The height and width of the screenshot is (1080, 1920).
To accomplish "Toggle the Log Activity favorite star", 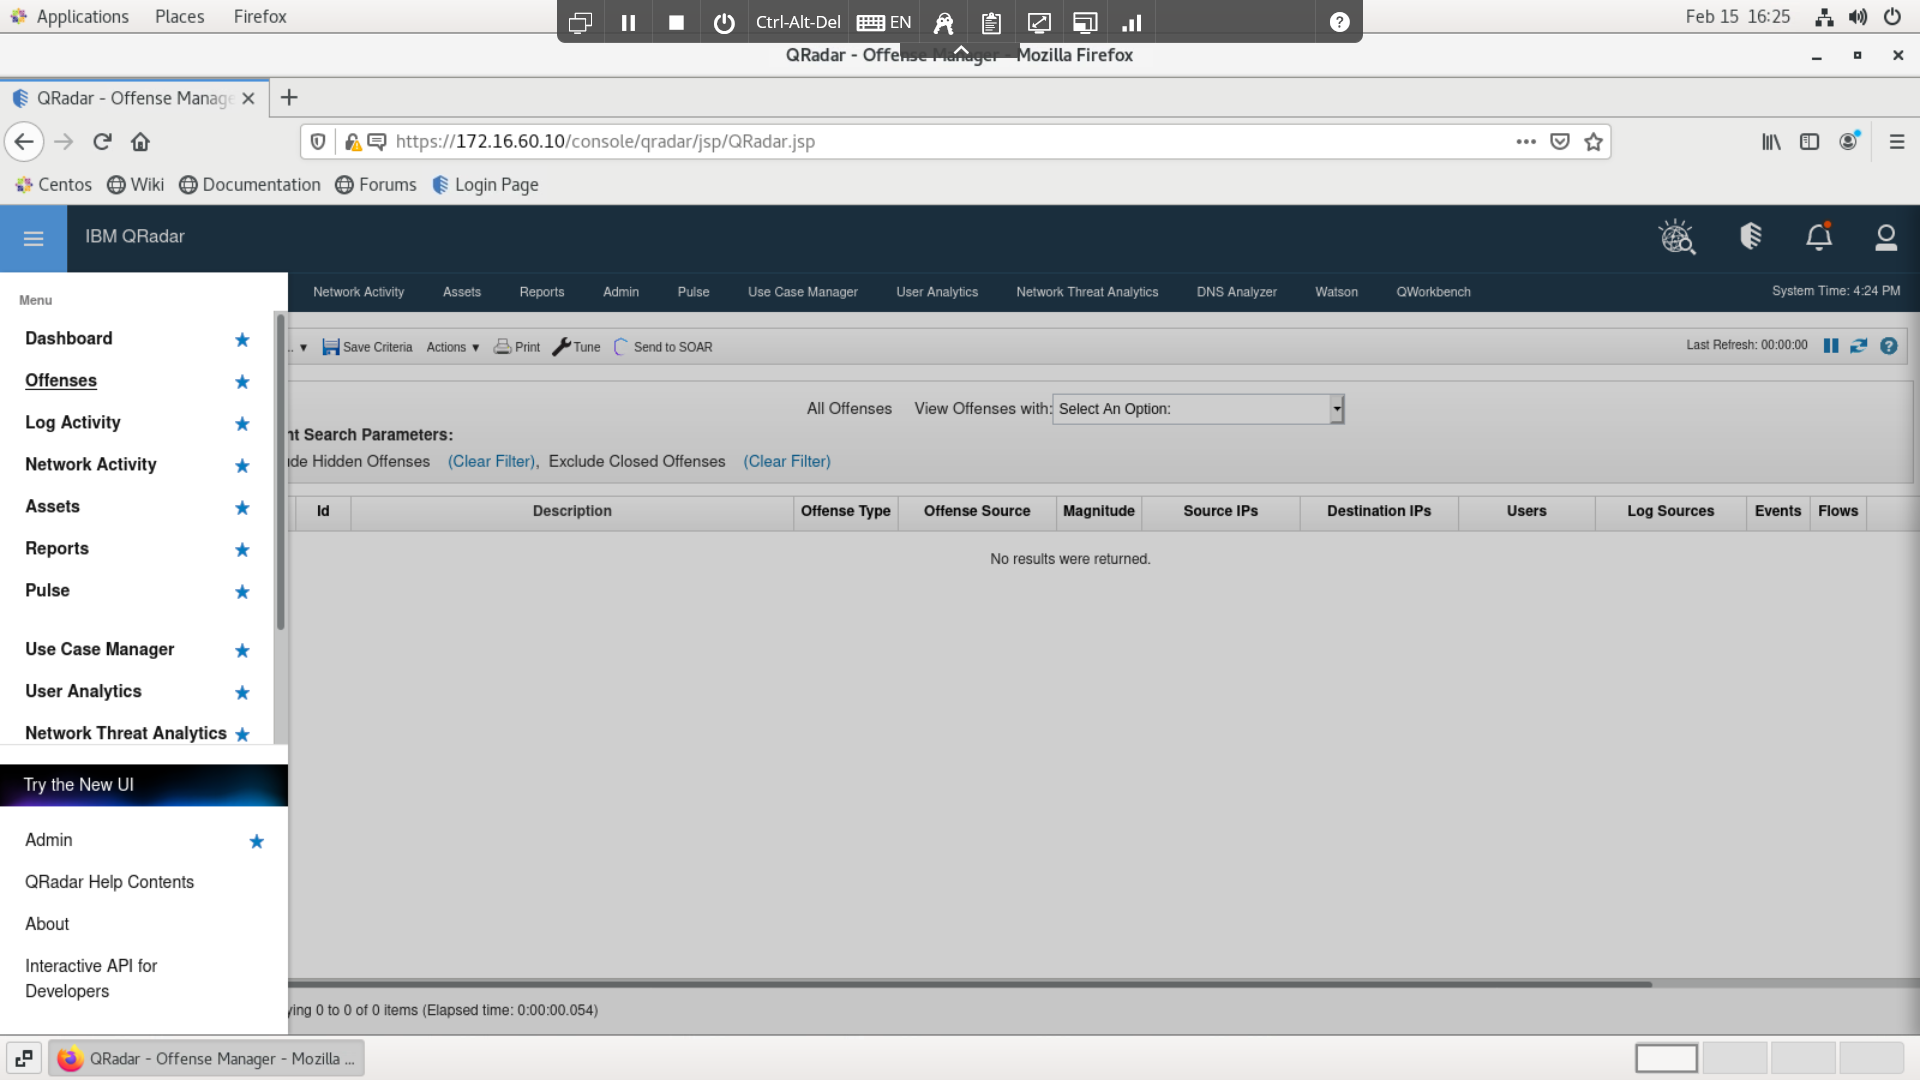I will [x=242, y=424].
